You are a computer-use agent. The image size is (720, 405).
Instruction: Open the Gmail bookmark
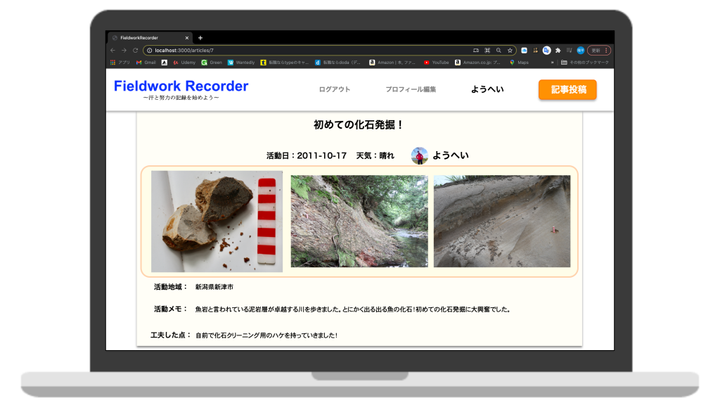click(x=146, y=62)
